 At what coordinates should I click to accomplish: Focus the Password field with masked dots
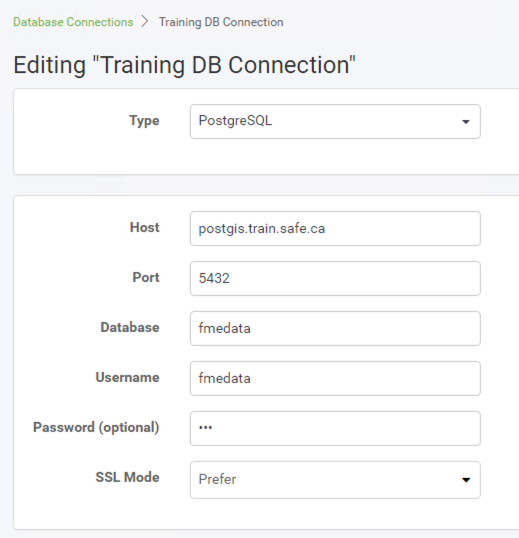point(335,428)
